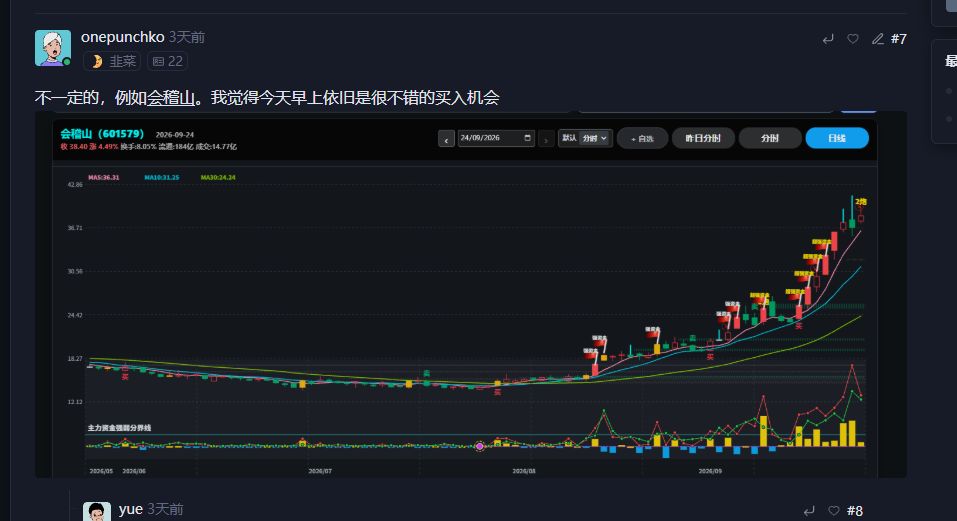Click the MA10:31.25 indicator label
This screenshot has height=521, width=957.
coord(162,178)
